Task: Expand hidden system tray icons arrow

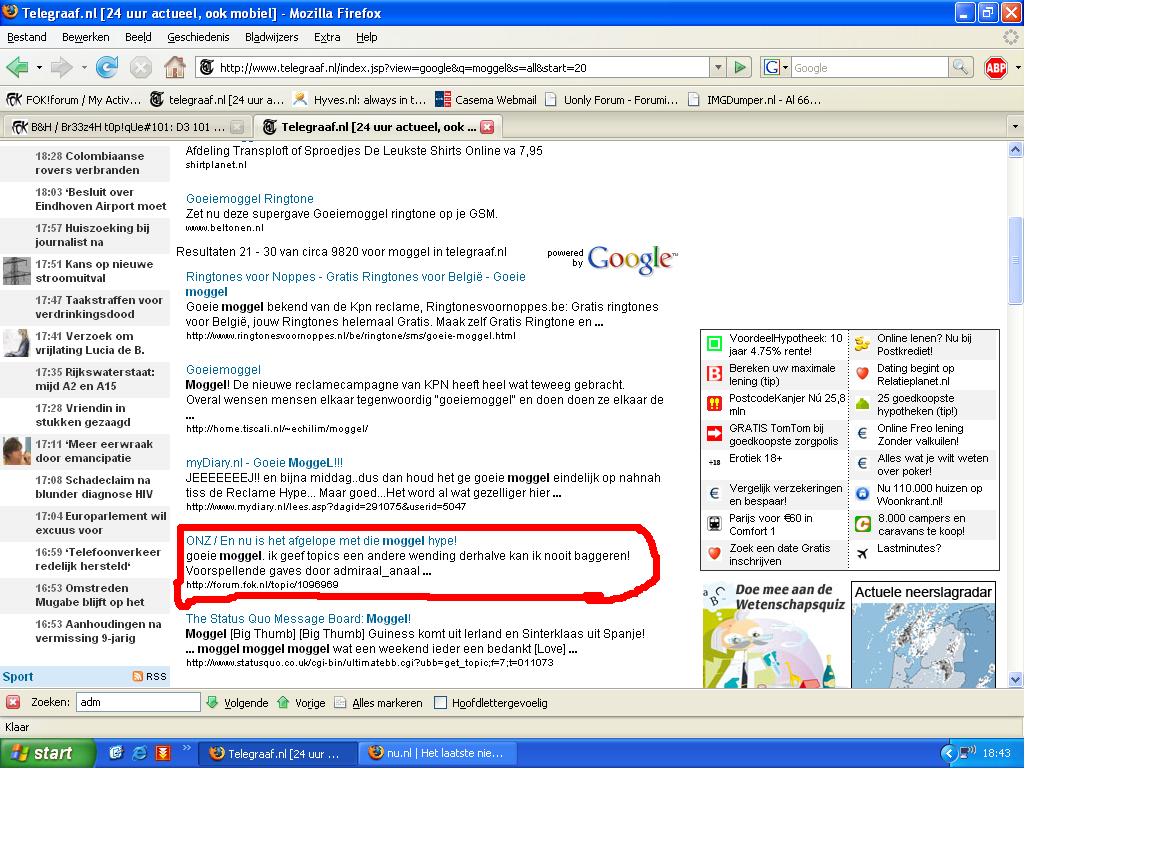Action: pyautogui.click(x=948, y=753)
